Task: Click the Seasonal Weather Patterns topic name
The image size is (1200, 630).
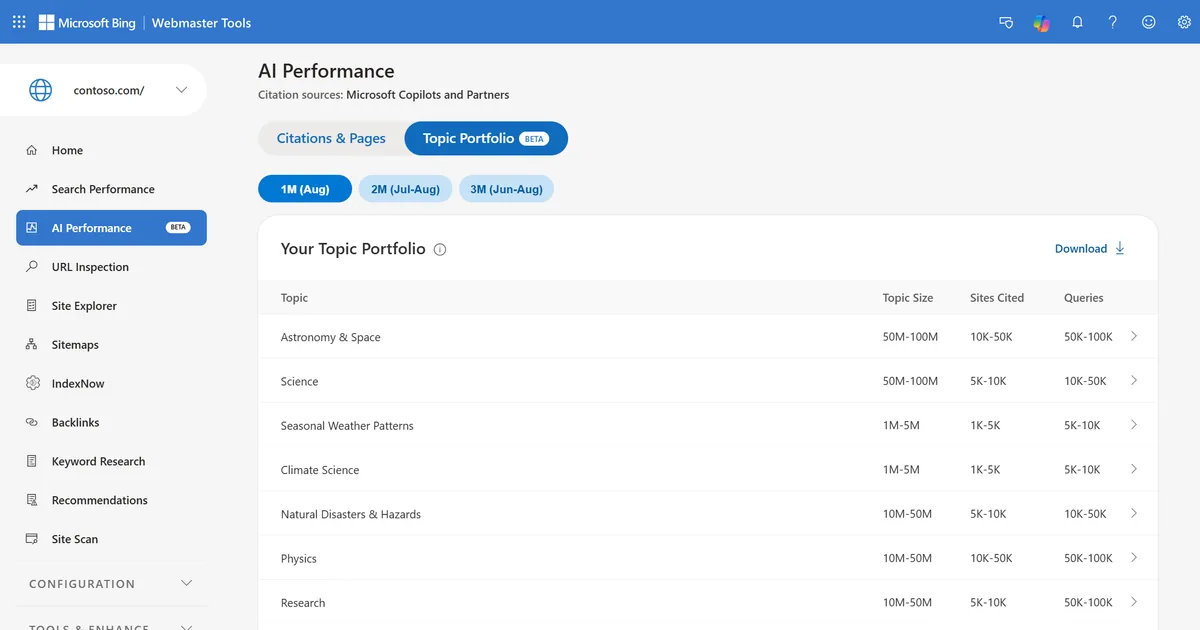Action: click(347, 426)
